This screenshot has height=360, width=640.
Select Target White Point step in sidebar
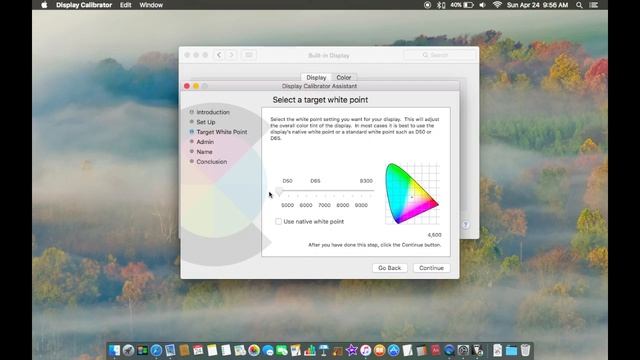coord(222,132)
